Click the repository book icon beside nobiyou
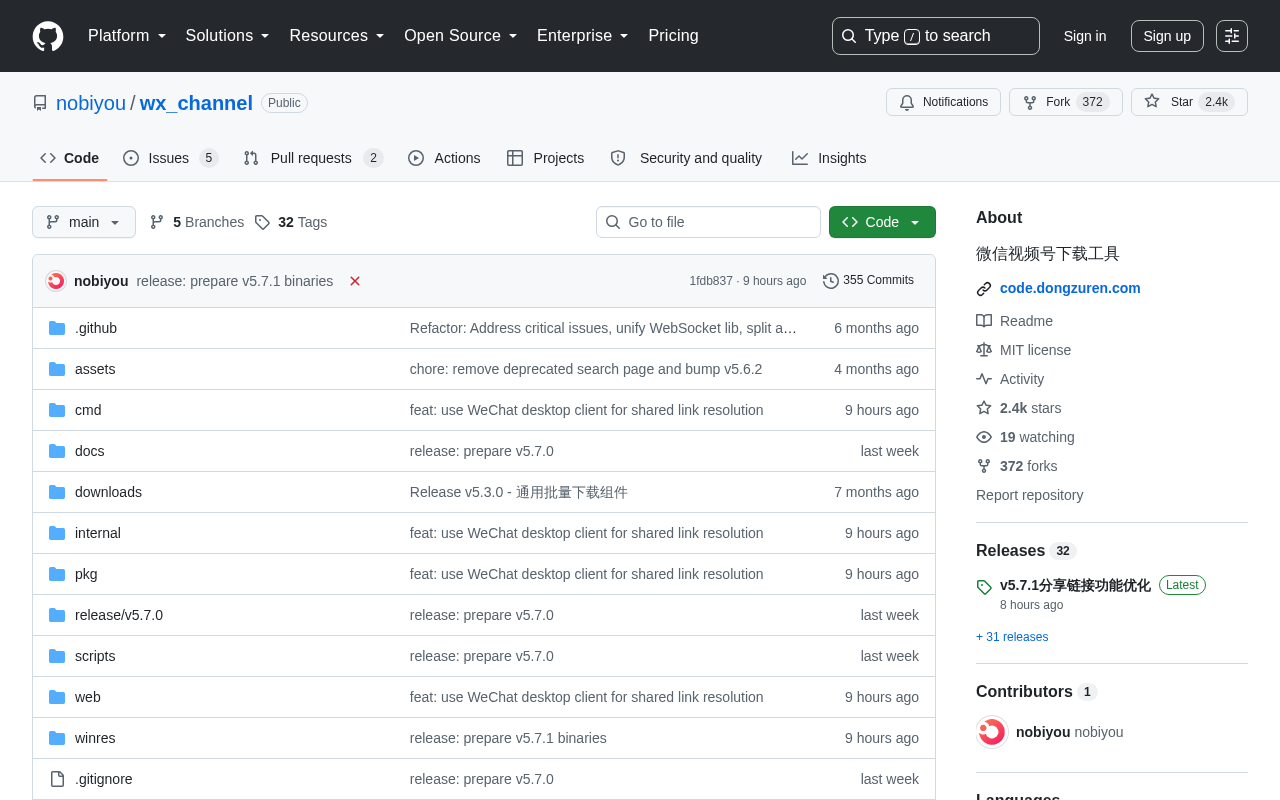Viewport: 1280px width, 800px height. click(x=40, y=103)
